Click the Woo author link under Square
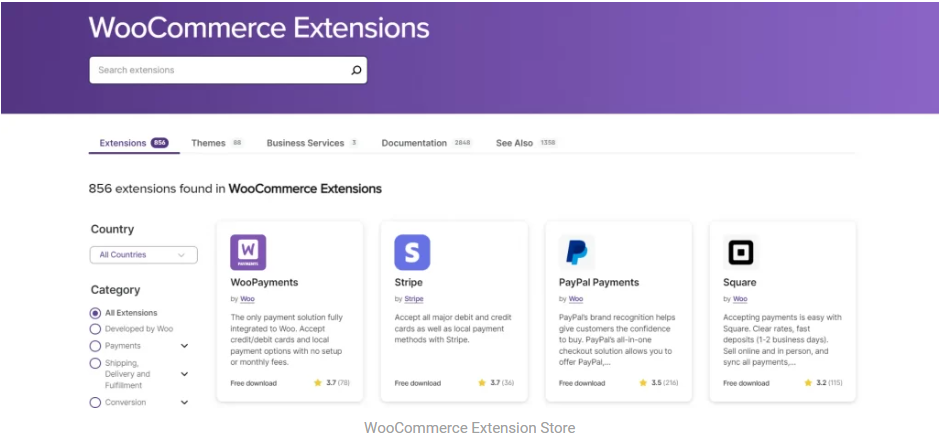This screenshot has height=437, width=942. pos(740,299)
